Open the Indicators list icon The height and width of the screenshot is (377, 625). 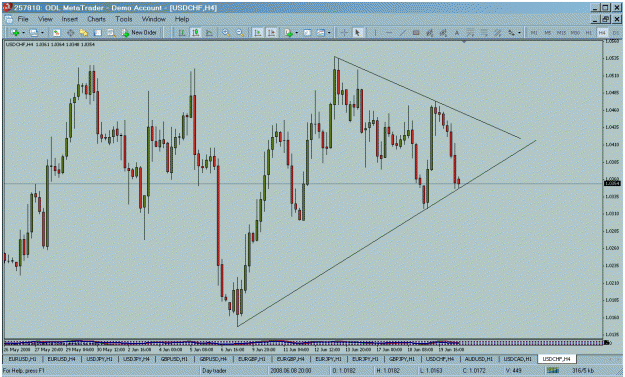[x=288, y=33]
